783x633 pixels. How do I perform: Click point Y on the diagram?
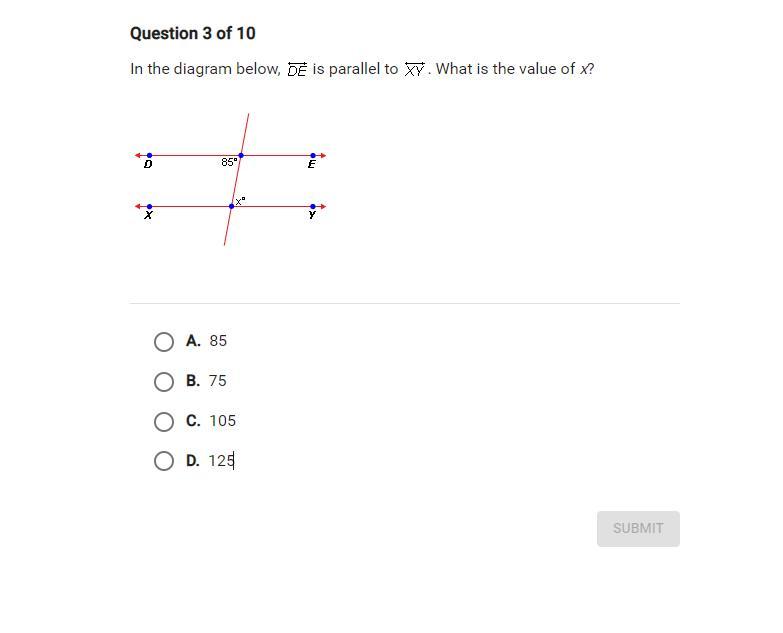coord(313,207)
